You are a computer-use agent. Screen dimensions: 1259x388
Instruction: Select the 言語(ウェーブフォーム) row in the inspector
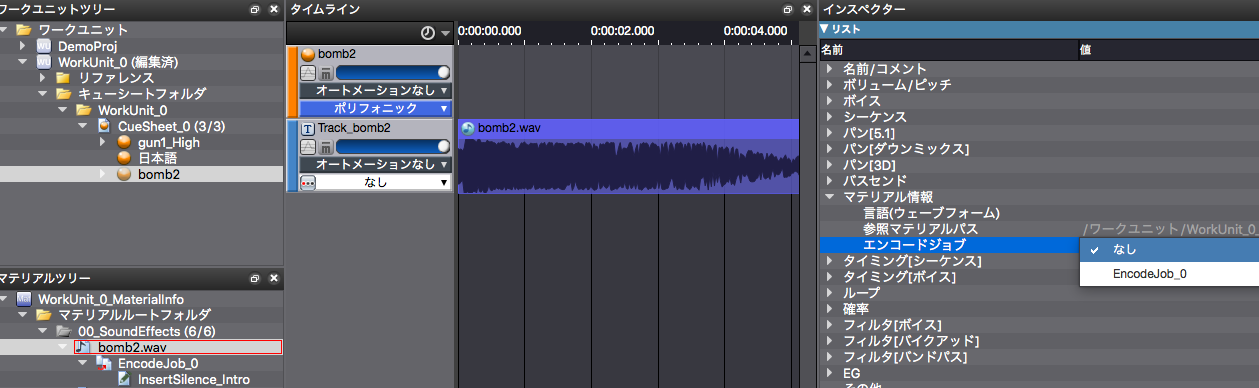[1038, 213]
